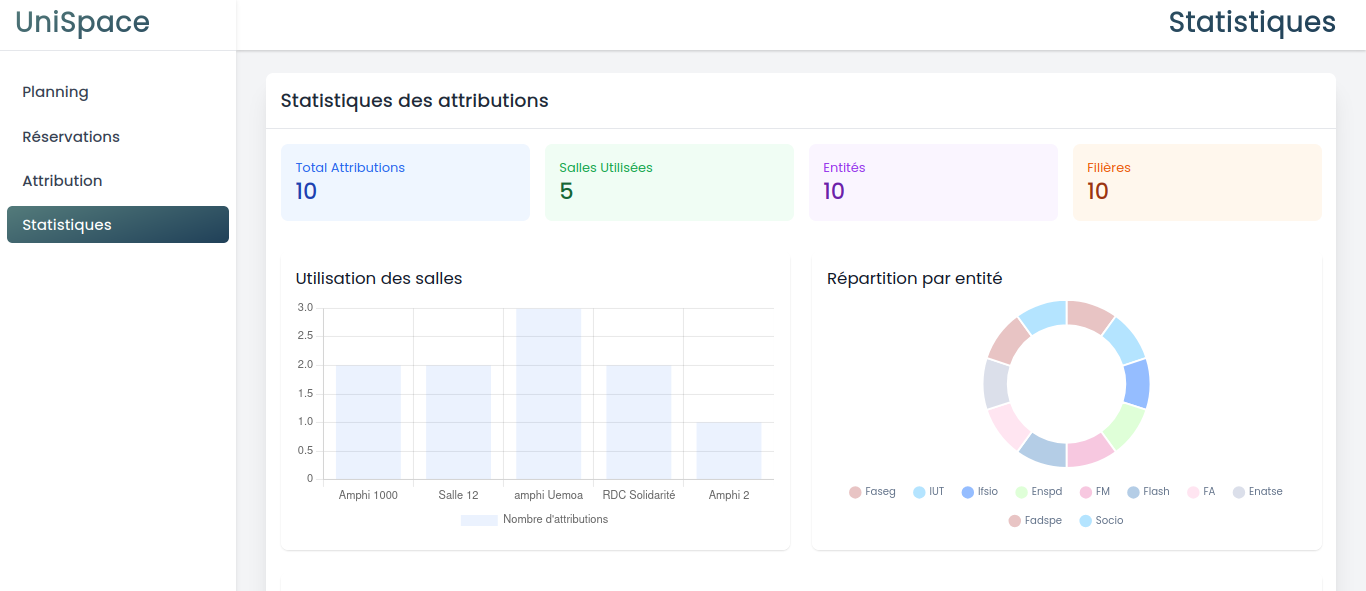Screen dimensions: 1366x591
Task: Toggle the FM legend item
Action: point(1095,492)
